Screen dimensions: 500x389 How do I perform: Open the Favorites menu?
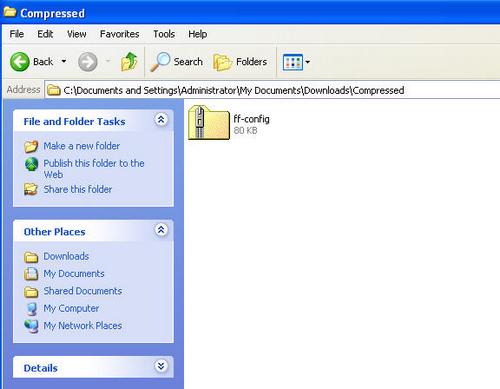[x=119, y=34]
